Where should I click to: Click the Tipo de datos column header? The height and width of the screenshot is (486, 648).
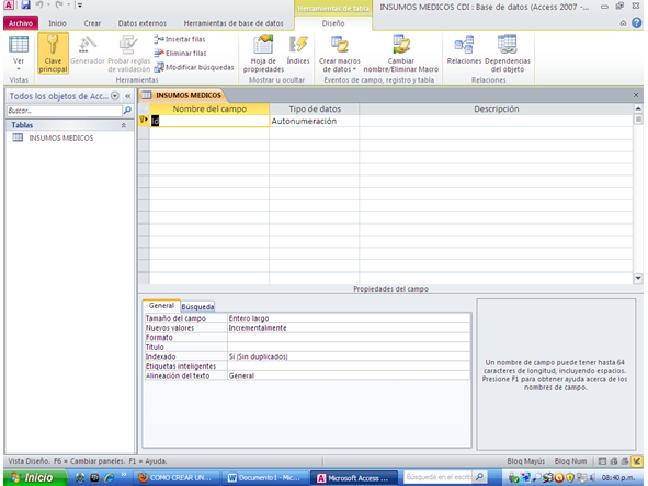[x=314, y=109]
